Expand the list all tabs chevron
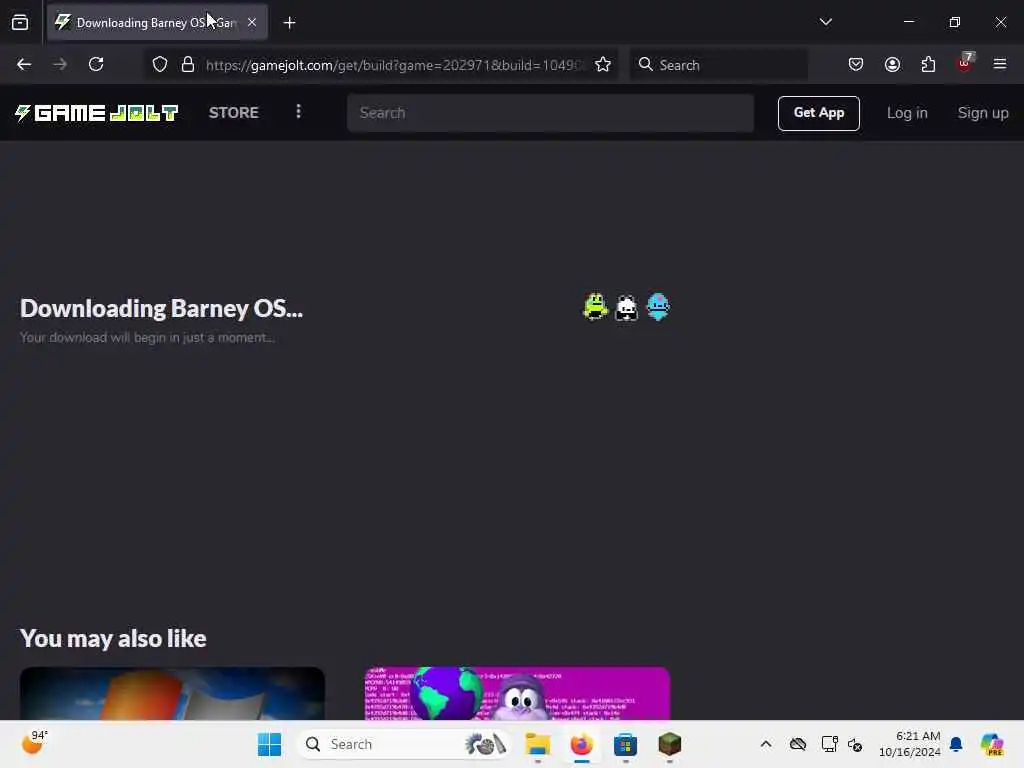The image size is (1024, 768). 825,22
